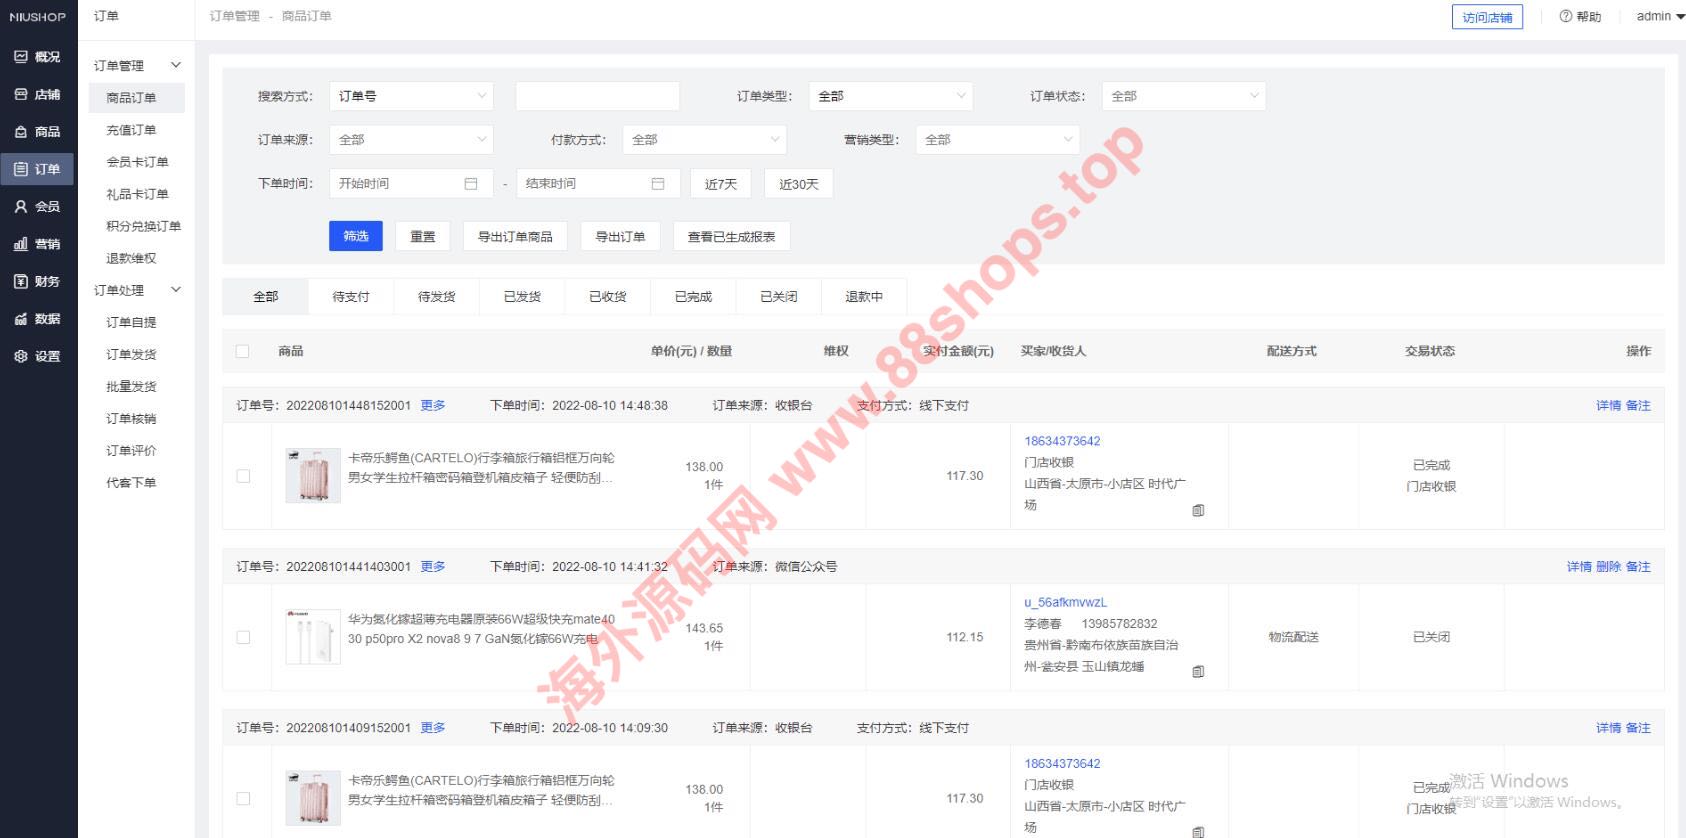The width and height of the screenshot is (1686, 838).
Task: Open the 订单类型 dropdown
Action: click(x=890, y=96)
